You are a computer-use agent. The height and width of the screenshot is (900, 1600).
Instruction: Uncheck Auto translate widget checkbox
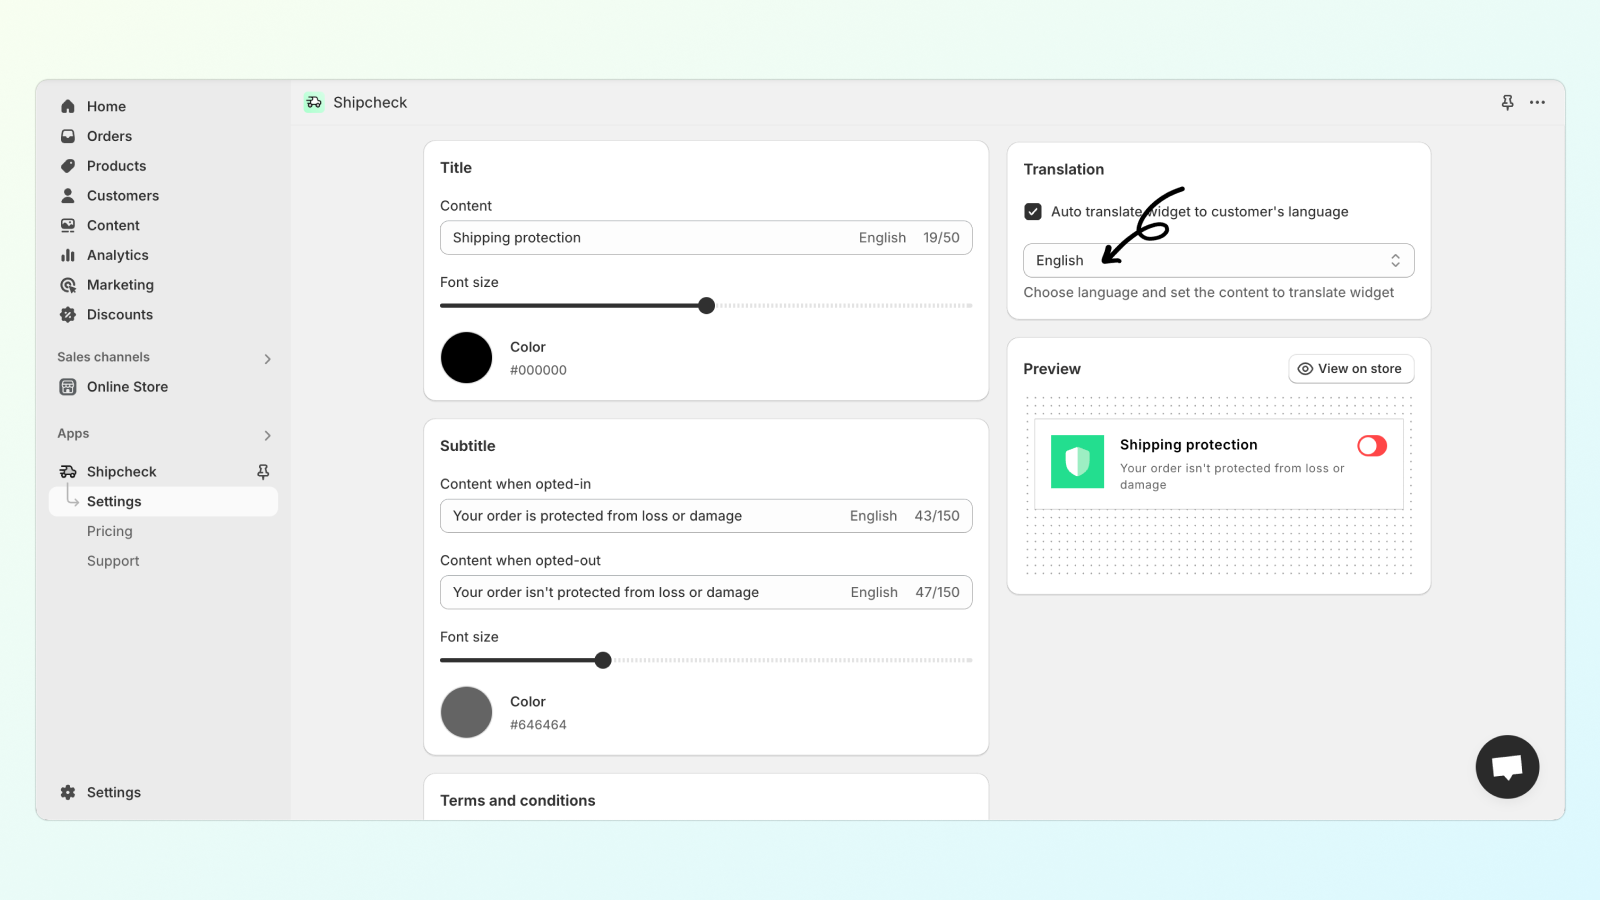pyautogui.click(x=1033, y=212)
